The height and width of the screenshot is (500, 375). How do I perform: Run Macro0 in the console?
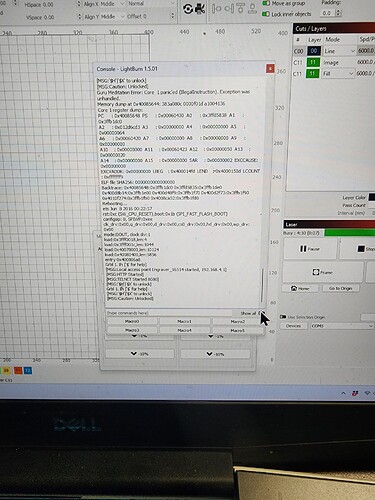coord(132,321)
